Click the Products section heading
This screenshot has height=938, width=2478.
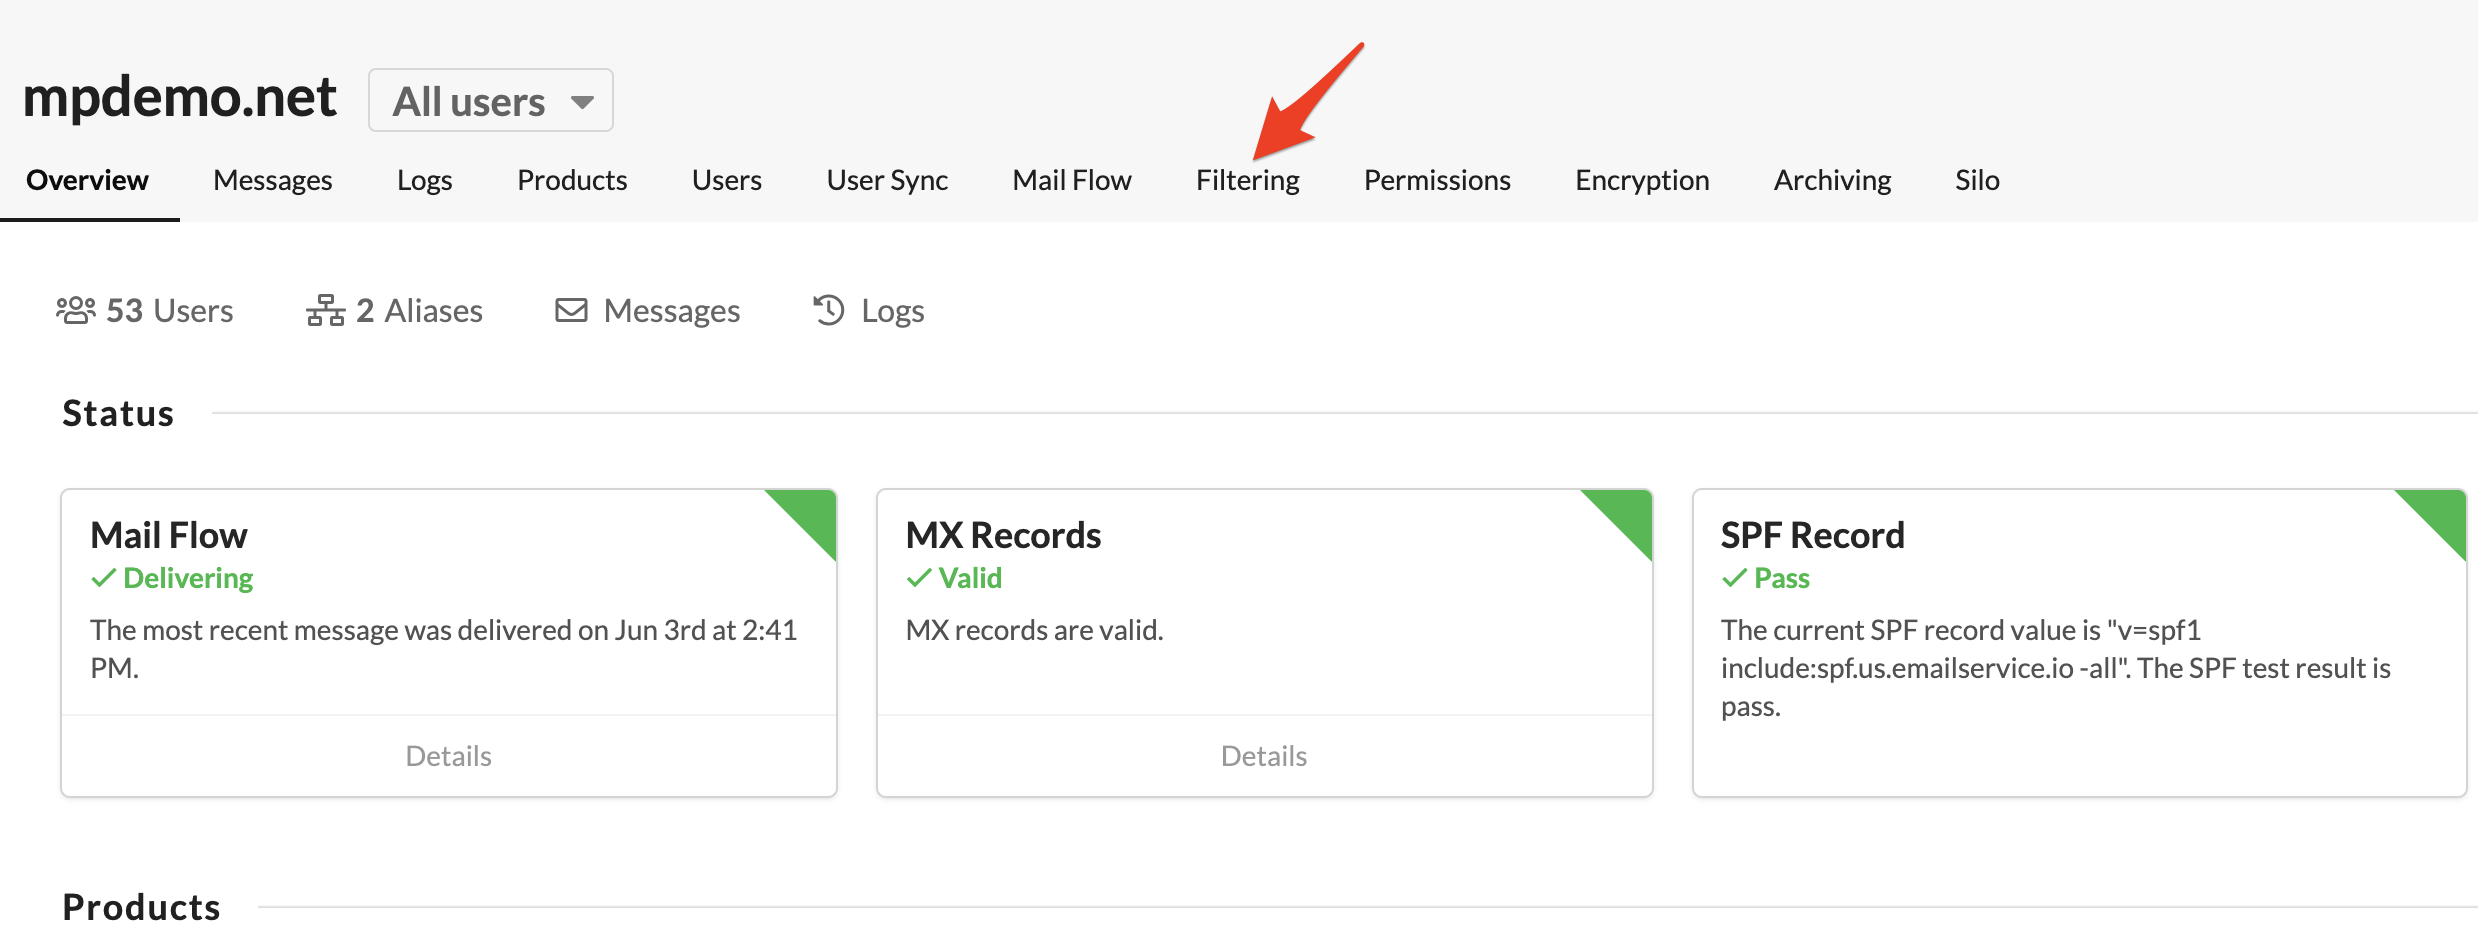[x=141, y=907]
